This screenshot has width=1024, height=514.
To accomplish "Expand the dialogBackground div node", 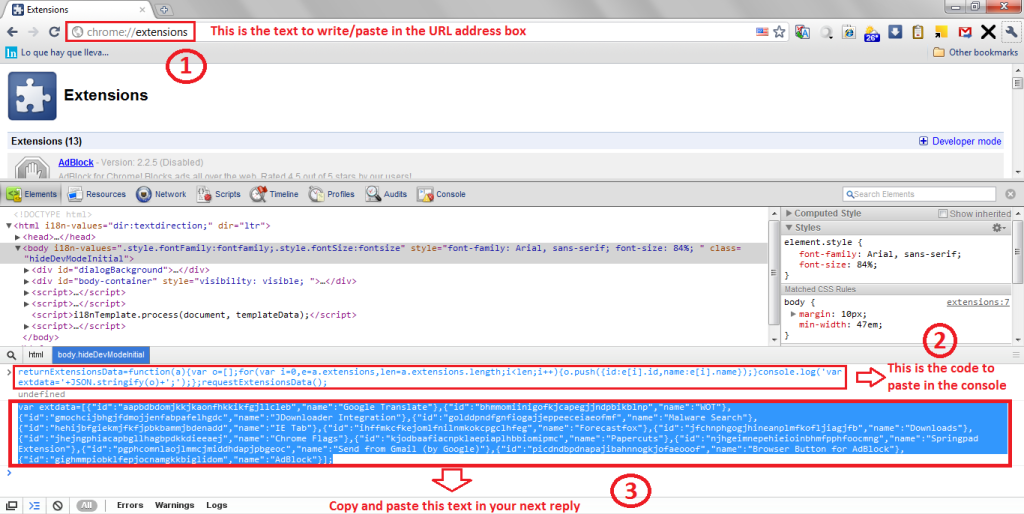I will coord(26,270).
